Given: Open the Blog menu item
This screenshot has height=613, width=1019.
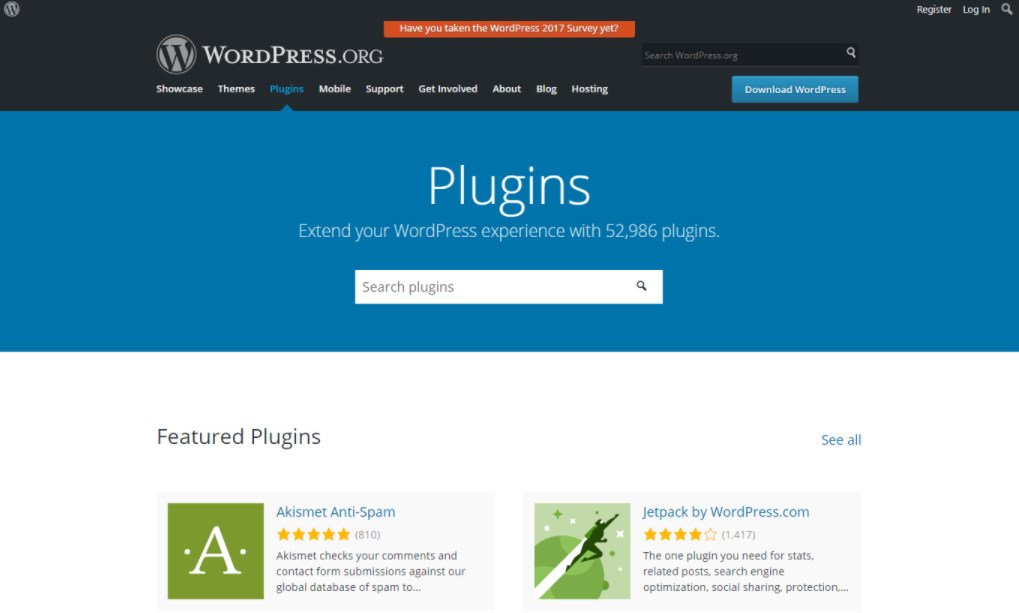Looking at the screenshot, I should pos(547,89).
